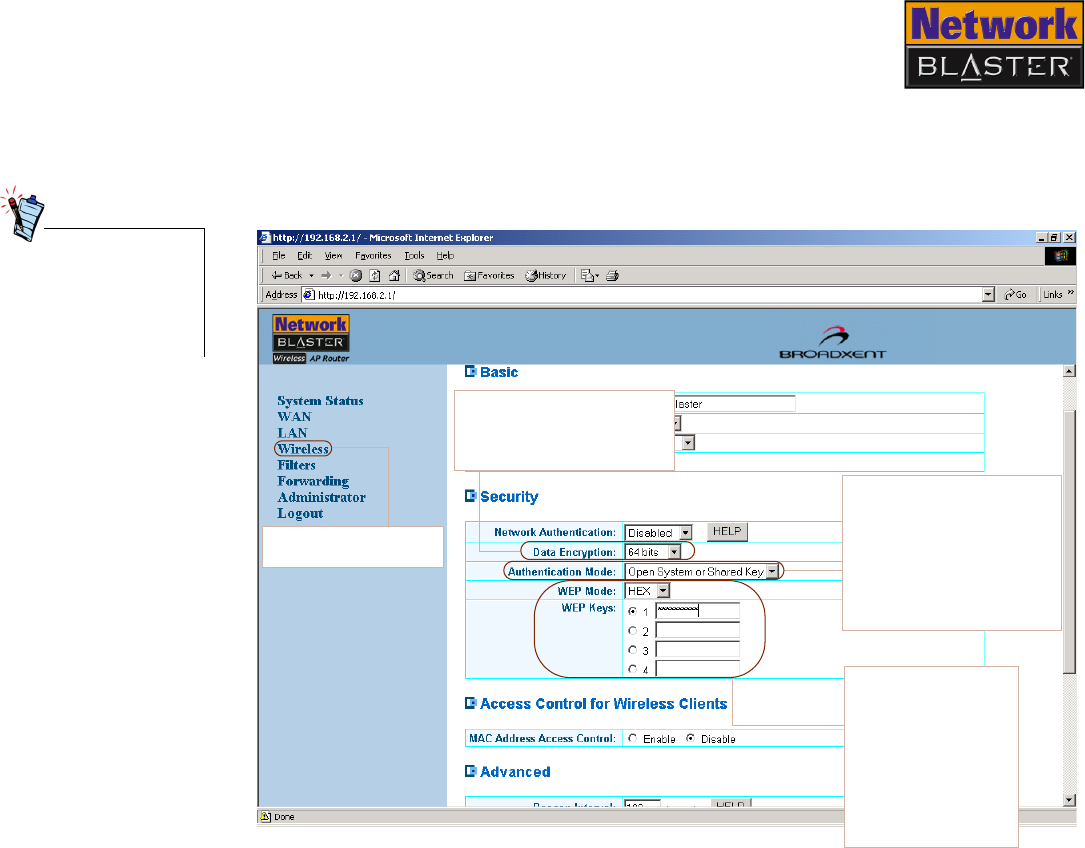Click the Forward arrow toolbar button
This screenshot has width=1085, height=848.
(x=326, y=276)
